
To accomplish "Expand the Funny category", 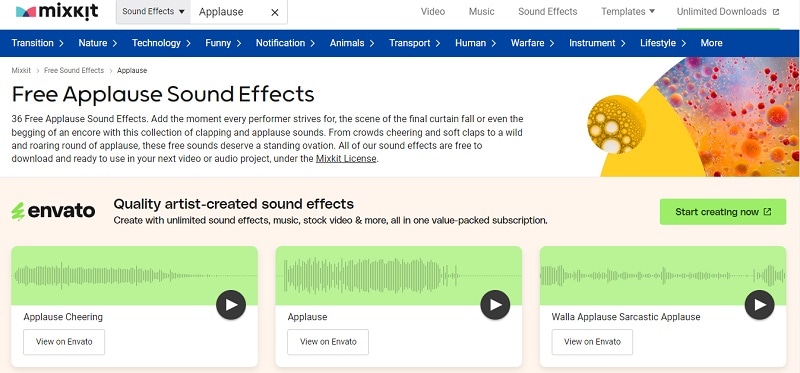I will [223, 43].
